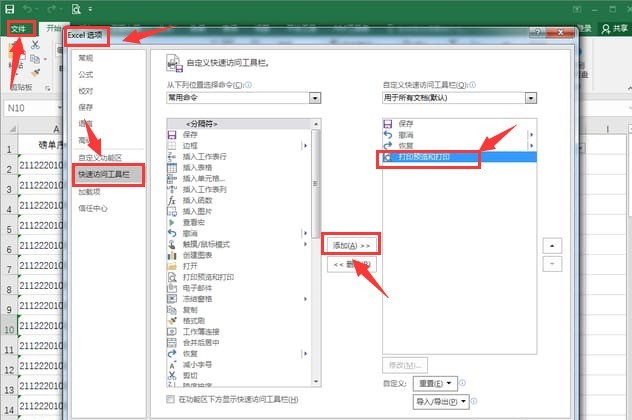This screenshot has height=420, width=632.
Task: Click the Save icon in title bar
Action: 9,9
